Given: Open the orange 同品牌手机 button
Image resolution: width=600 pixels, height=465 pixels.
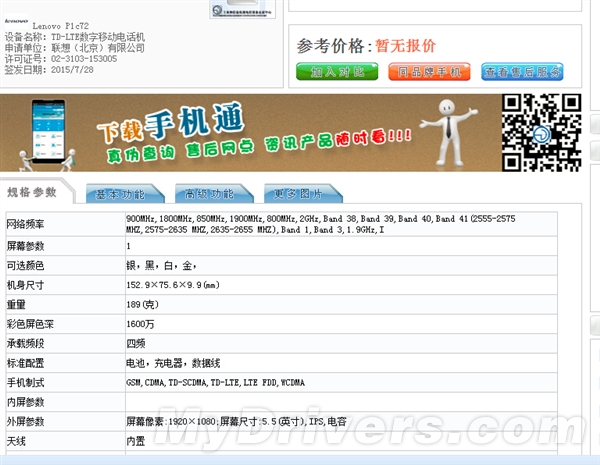Looking at the screenshot, I should tap(429, 72).
